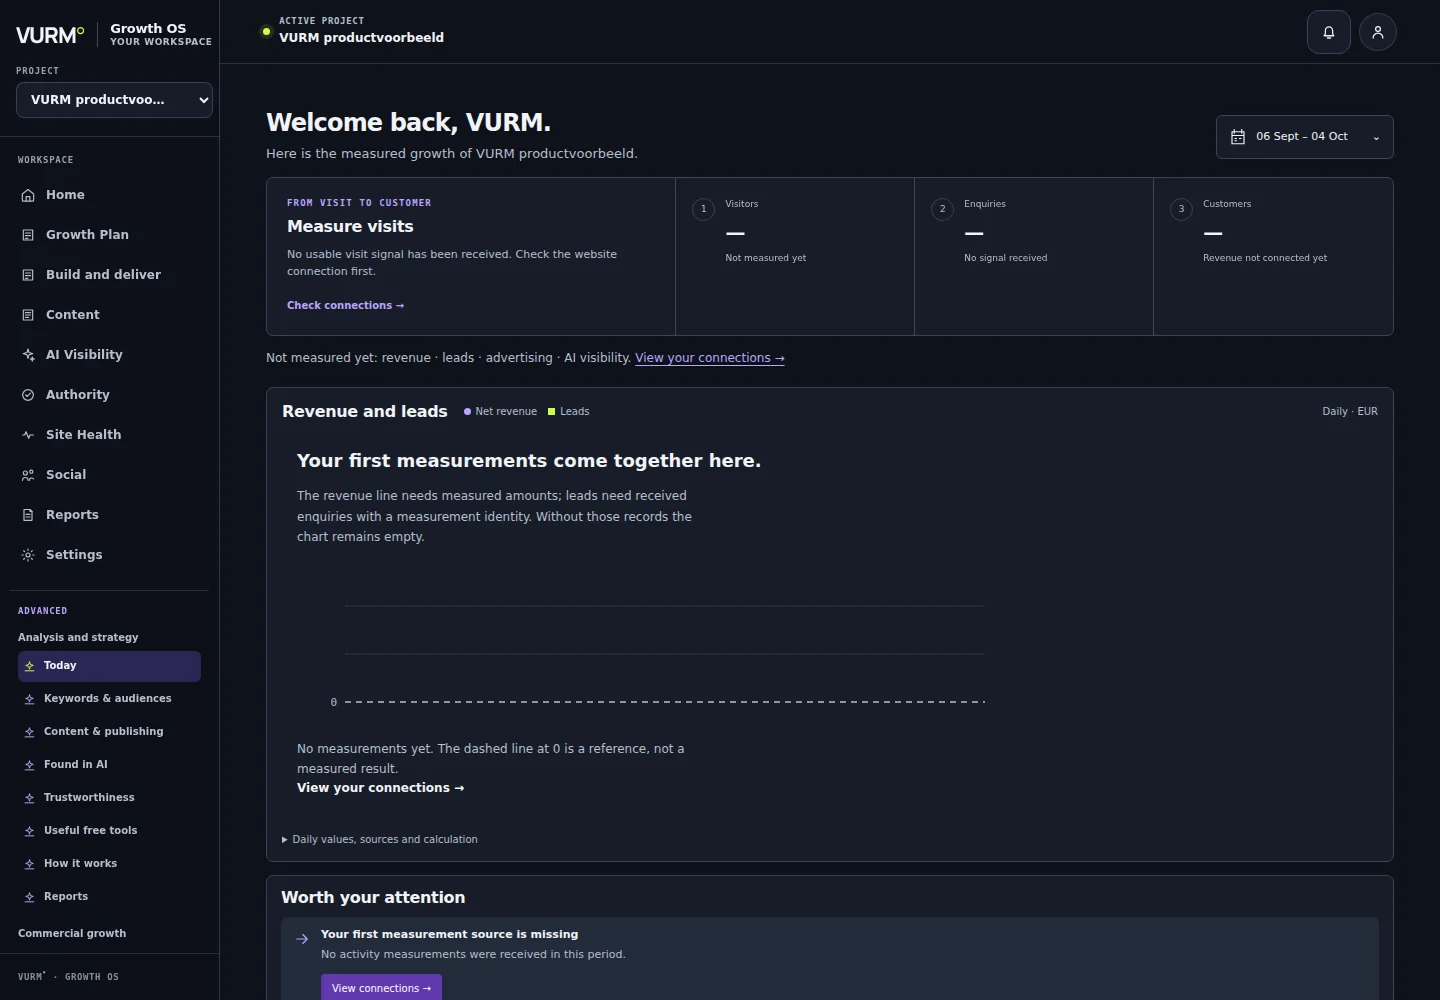Viewport: 1440px width, 1000px height.
Task: Click the Trustworthiness item icon
Action: 30,798
